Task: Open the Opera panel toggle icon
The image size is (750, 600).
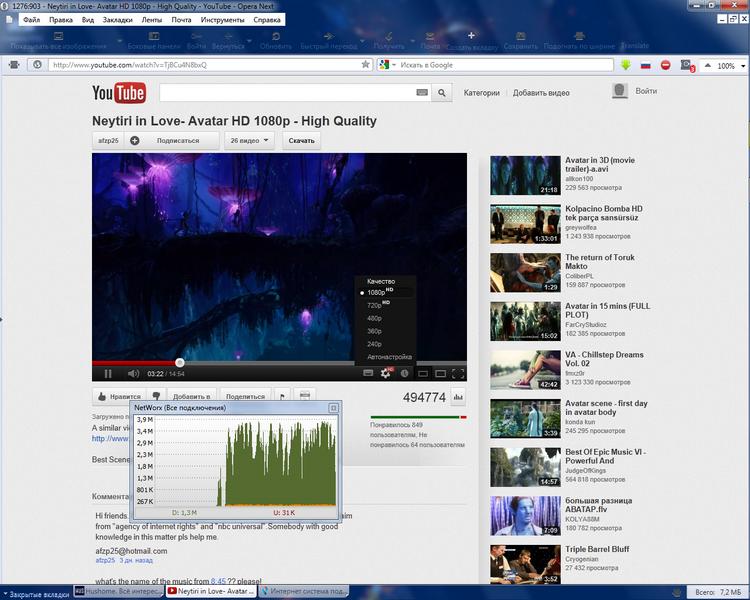Action: coord(14,65)
